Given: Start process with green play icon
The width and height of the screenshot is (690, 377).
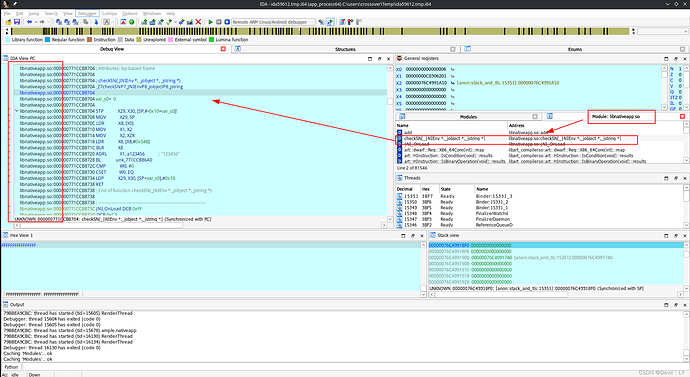Looking at the screenshot, I should tap(210, 22).
